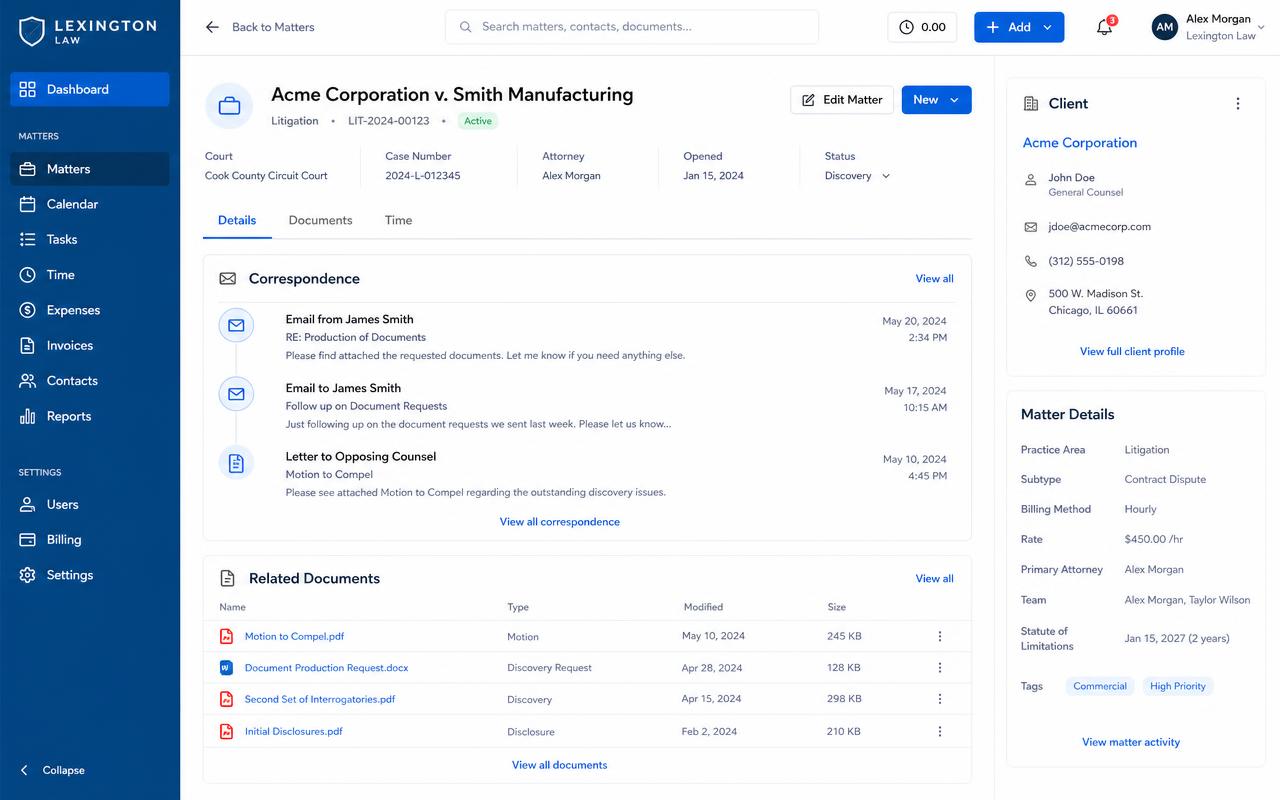
Task: Click View full client profile
Action: pyautogui.click(x=1132, y=352)
